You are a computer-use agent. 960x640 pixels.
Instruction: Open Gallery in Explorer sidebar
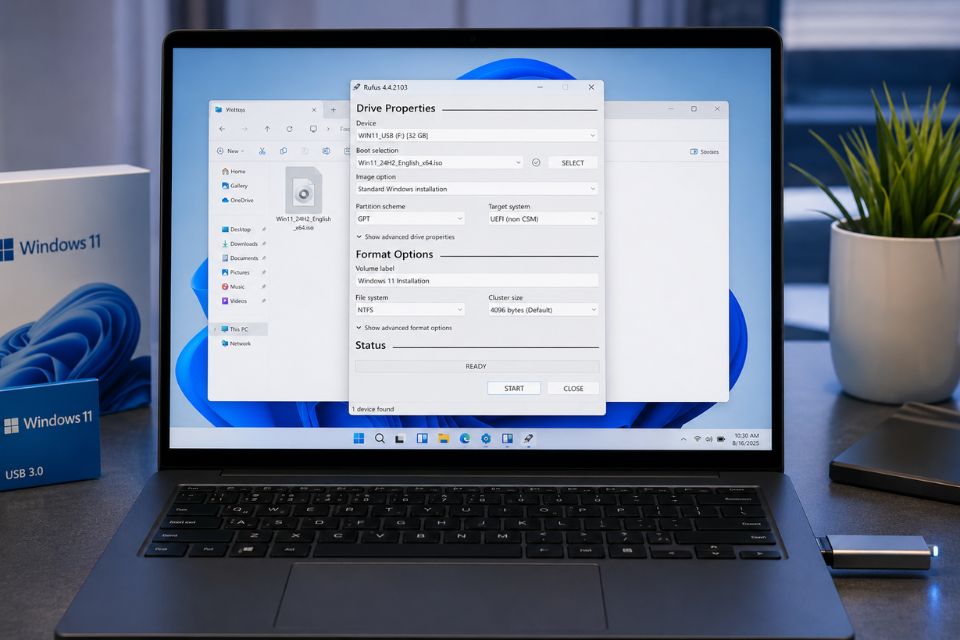tap(234, 186)
